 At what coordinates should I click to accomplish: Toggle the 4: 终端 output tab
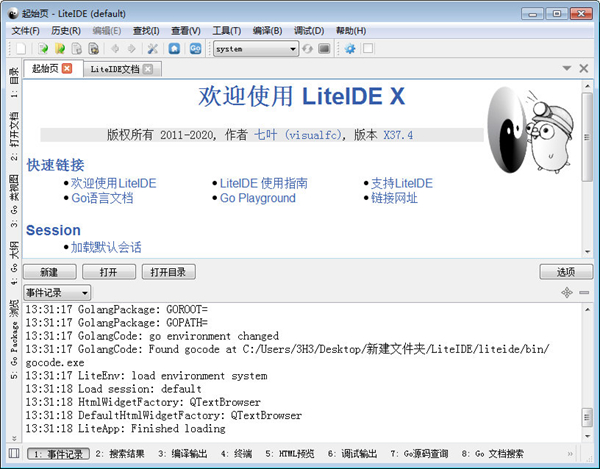click(236, 454)
